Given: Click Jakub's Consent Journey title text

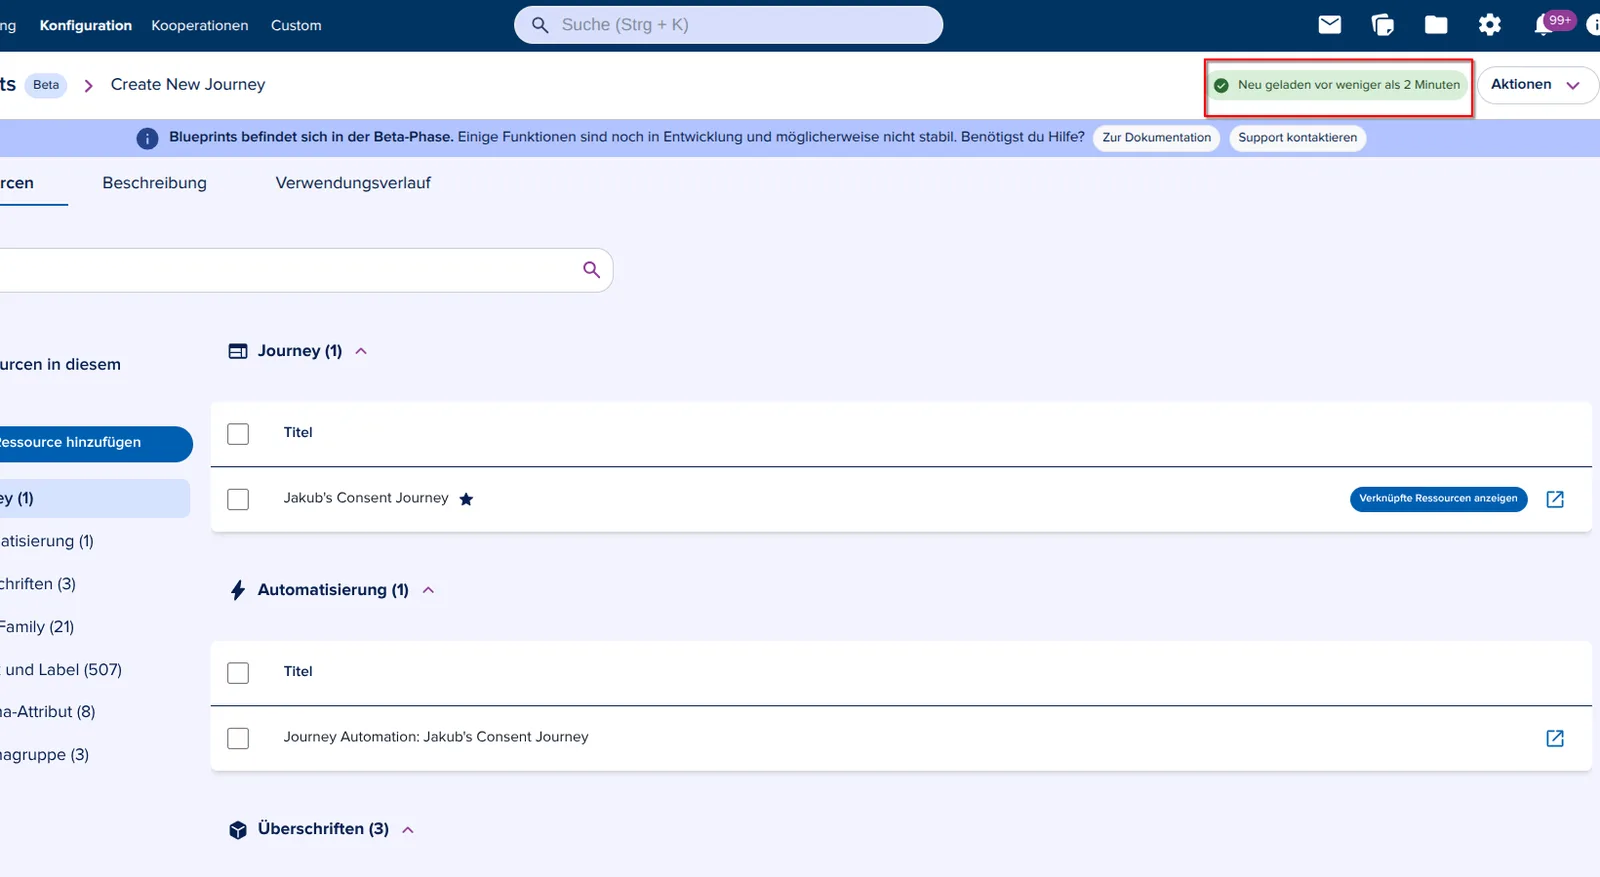Looking at the screenshot, I should (366, 498).
